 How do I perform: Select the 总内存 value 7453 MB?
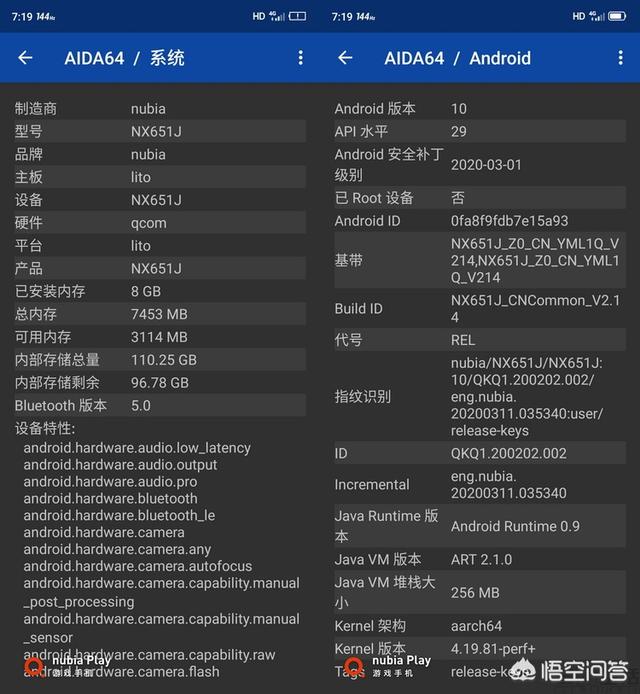[x=159, y=314]
